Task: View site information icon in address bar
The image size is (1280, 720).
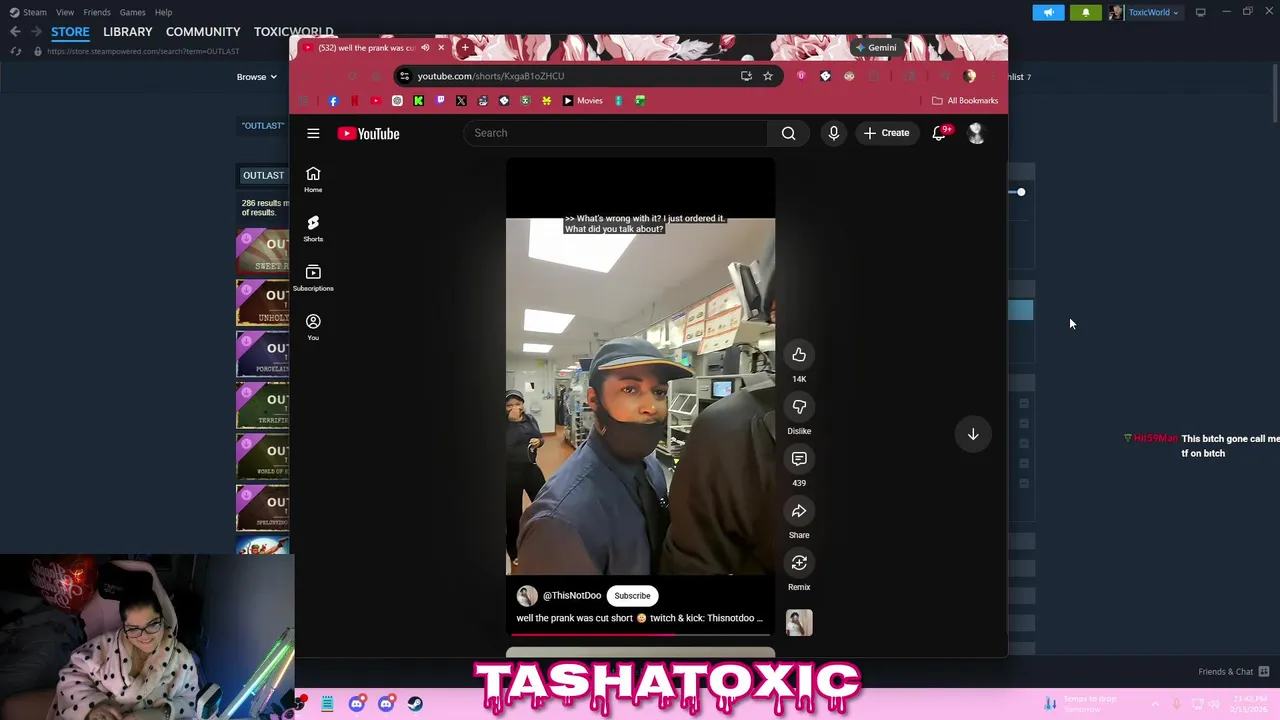Action: coord(404,76)
